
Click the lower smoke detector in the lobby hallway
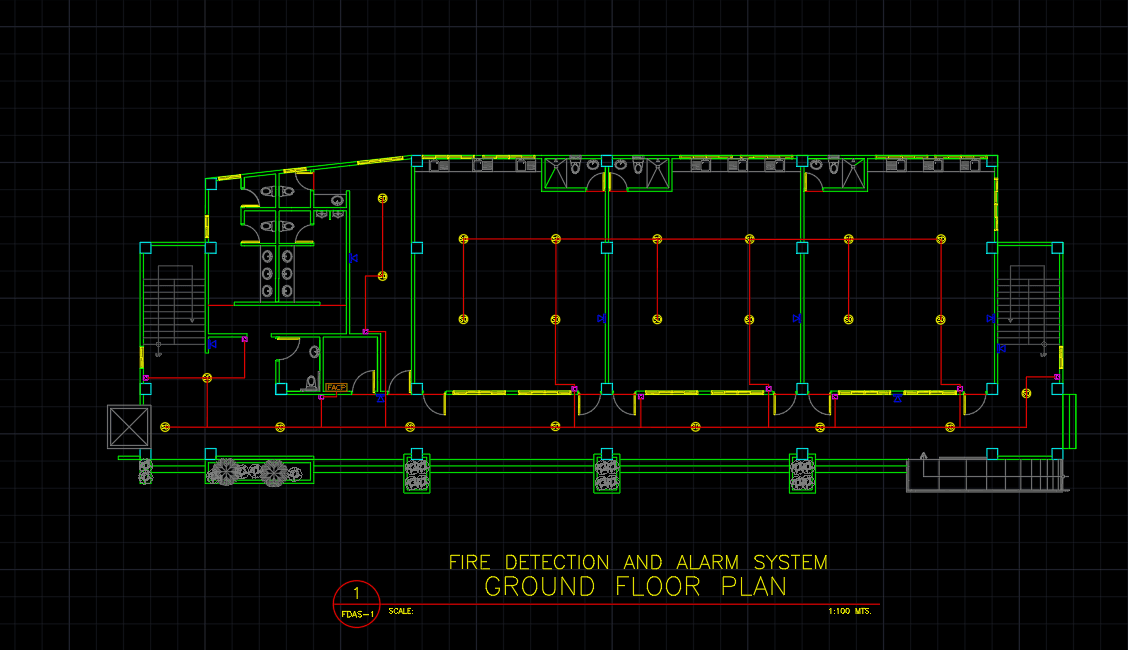[x=383, y=276]
